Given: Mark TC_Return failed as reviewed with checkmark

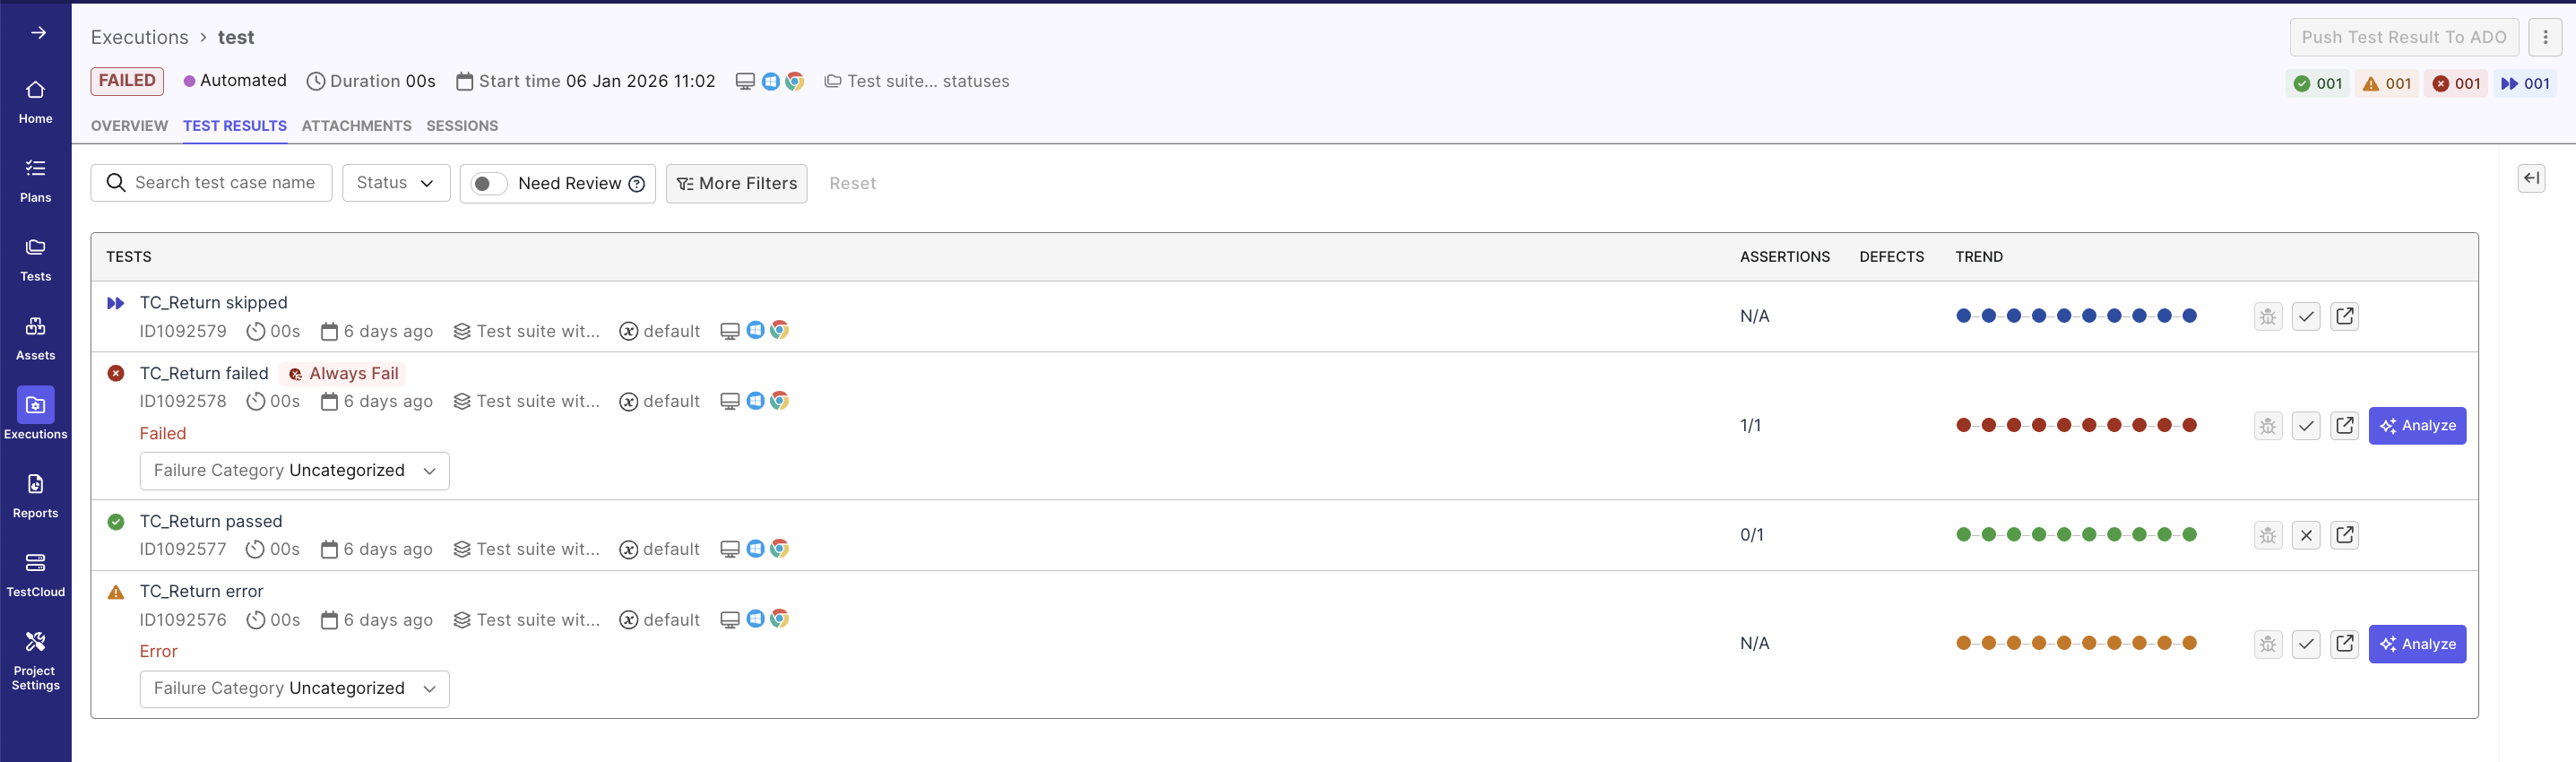Looking at the screenshot, I should (x=2306, y=425).
